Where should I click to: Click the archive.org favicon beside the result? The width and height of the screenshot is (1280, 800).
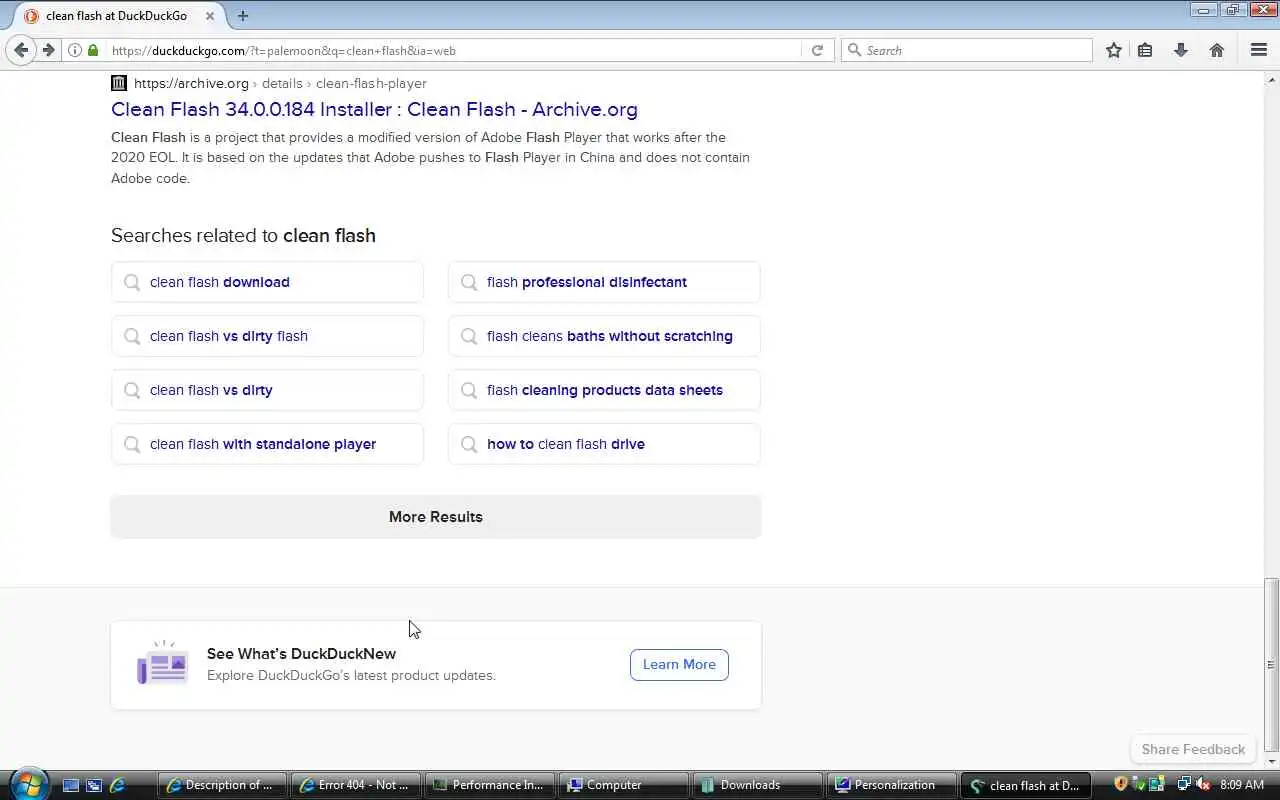[x=119, y=83]
